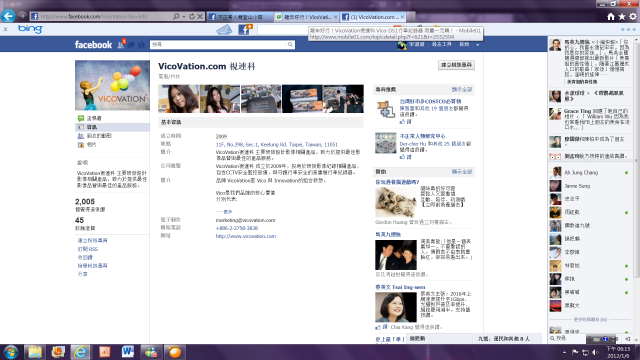Open Tsai Ing-wen sponsored link
The width and height of the screenshot is (640, 360).
coord(400,287)
